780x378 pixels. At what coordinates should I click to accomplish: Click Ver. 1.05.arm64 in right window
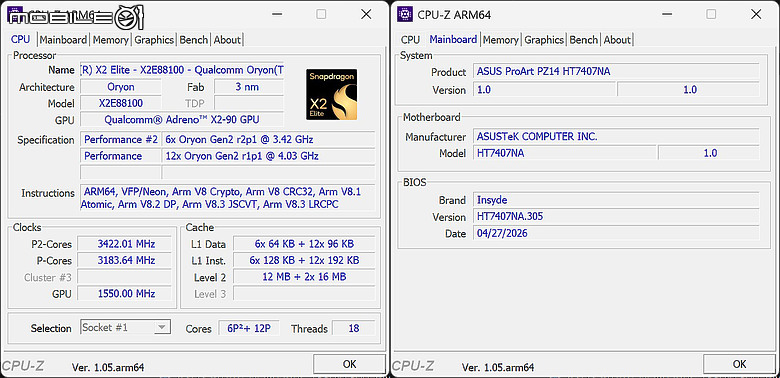coord(498,368)
